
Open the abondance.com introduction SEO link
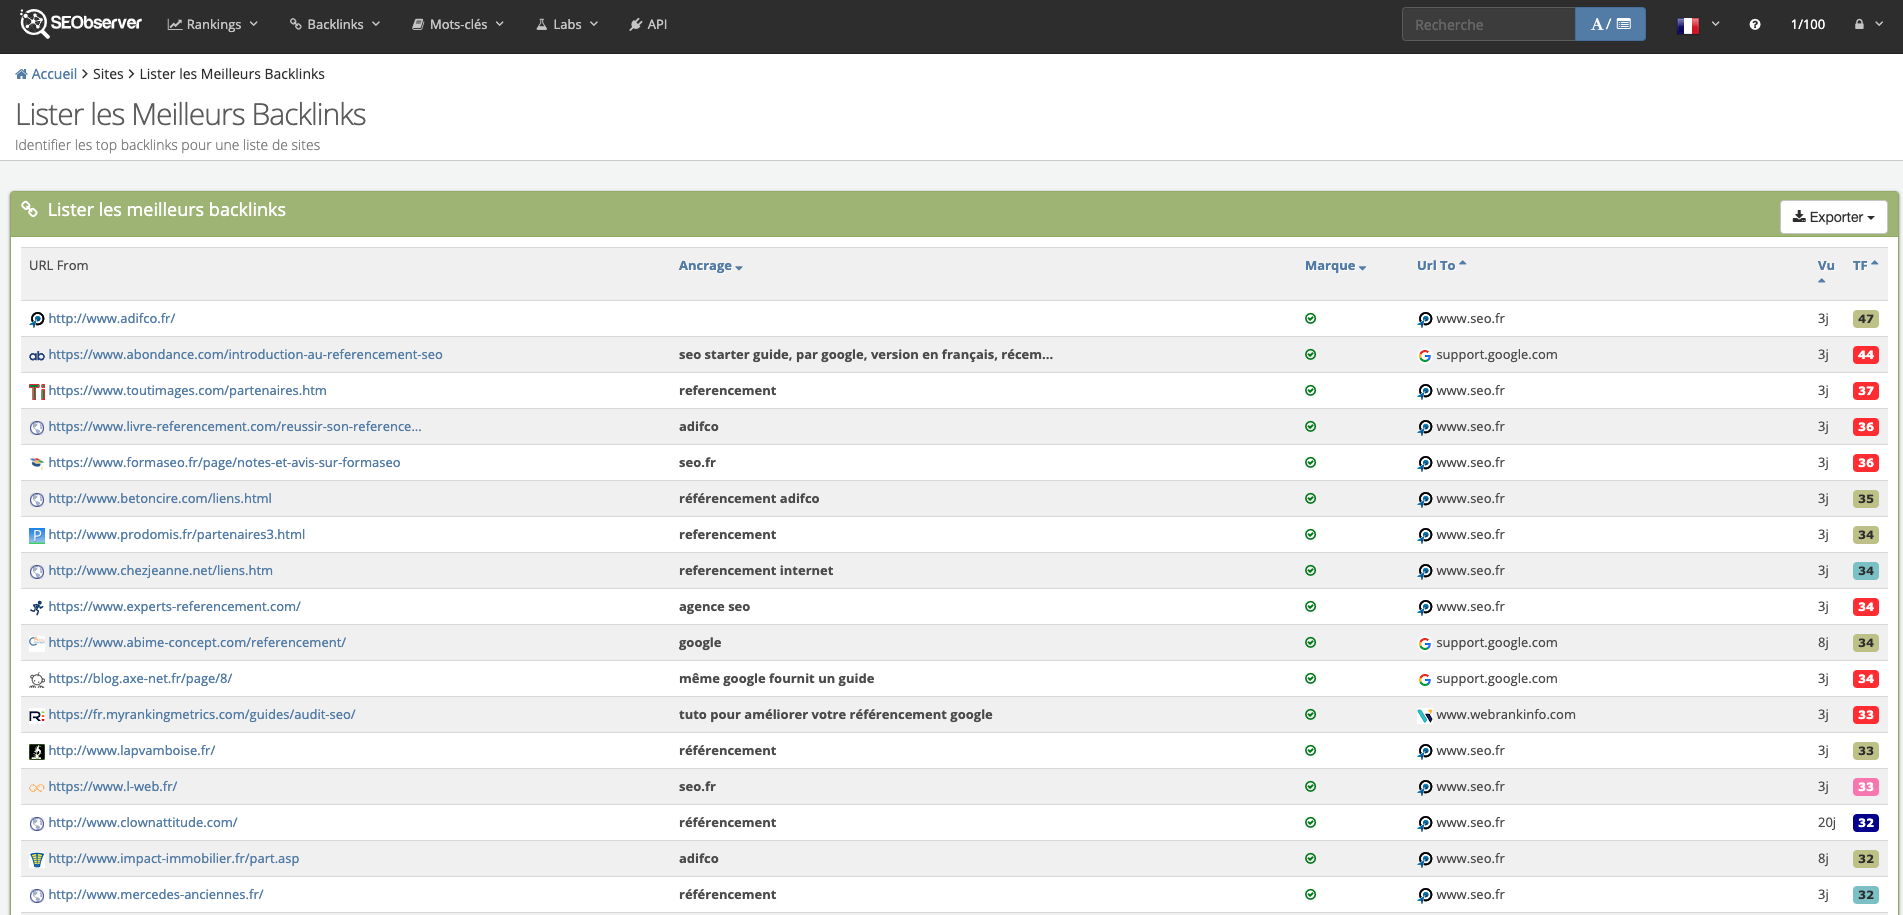[x=245, y=355]
